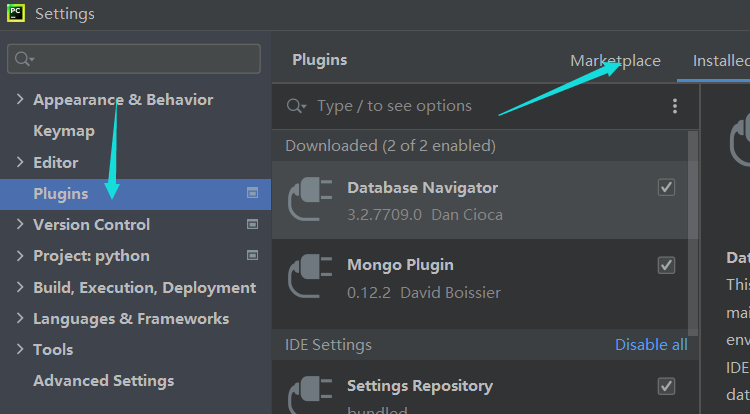Image resolution: width=750 pixels, height=414 pixels.
Task: Toggle the Settings Repository checkbox
Action: pos(666,386)
